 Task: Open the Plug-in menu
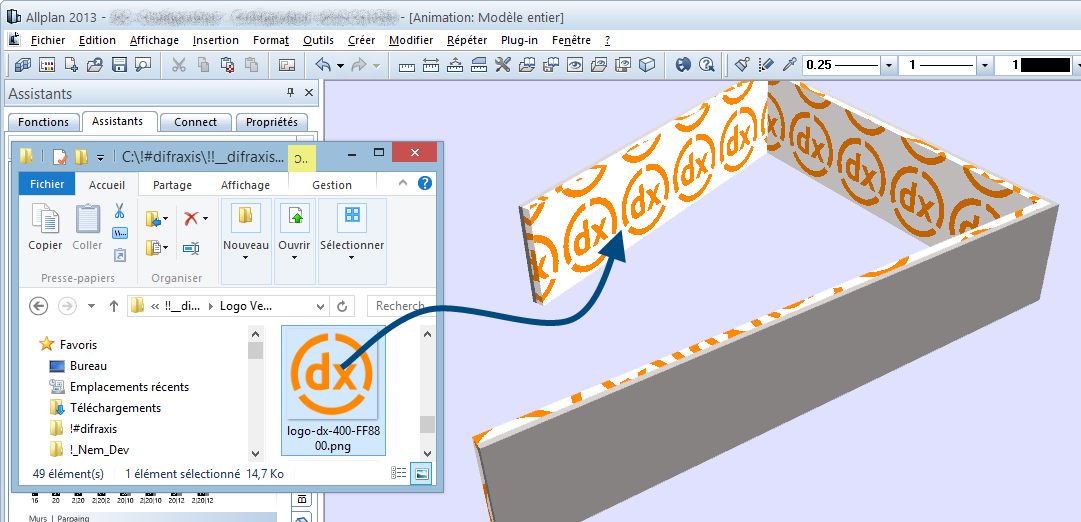(519, 40)
